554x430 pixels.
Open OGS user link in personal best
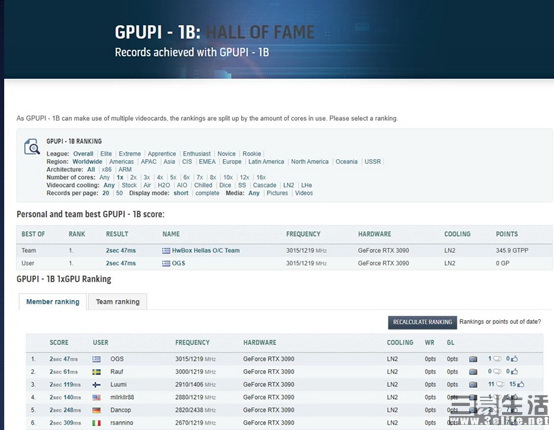tap(178, 263)
